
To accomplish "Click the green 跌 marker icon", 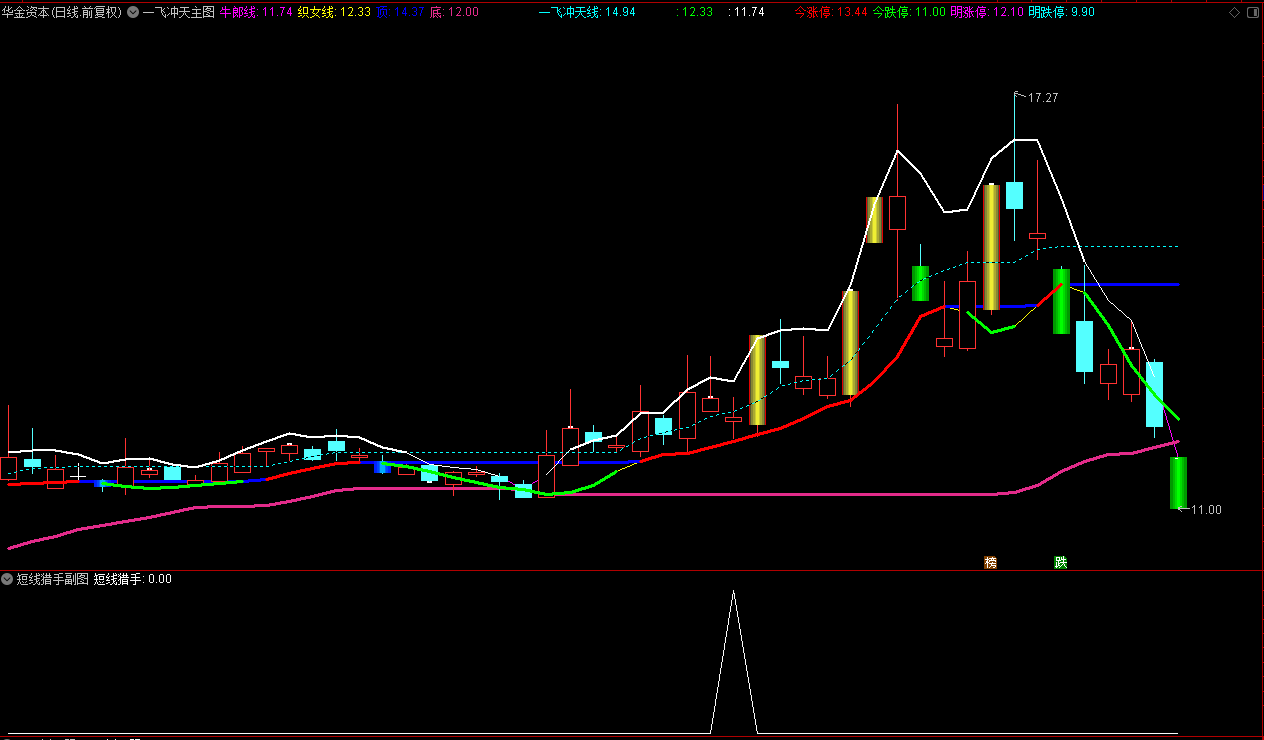I will [x=1060, y=562].
